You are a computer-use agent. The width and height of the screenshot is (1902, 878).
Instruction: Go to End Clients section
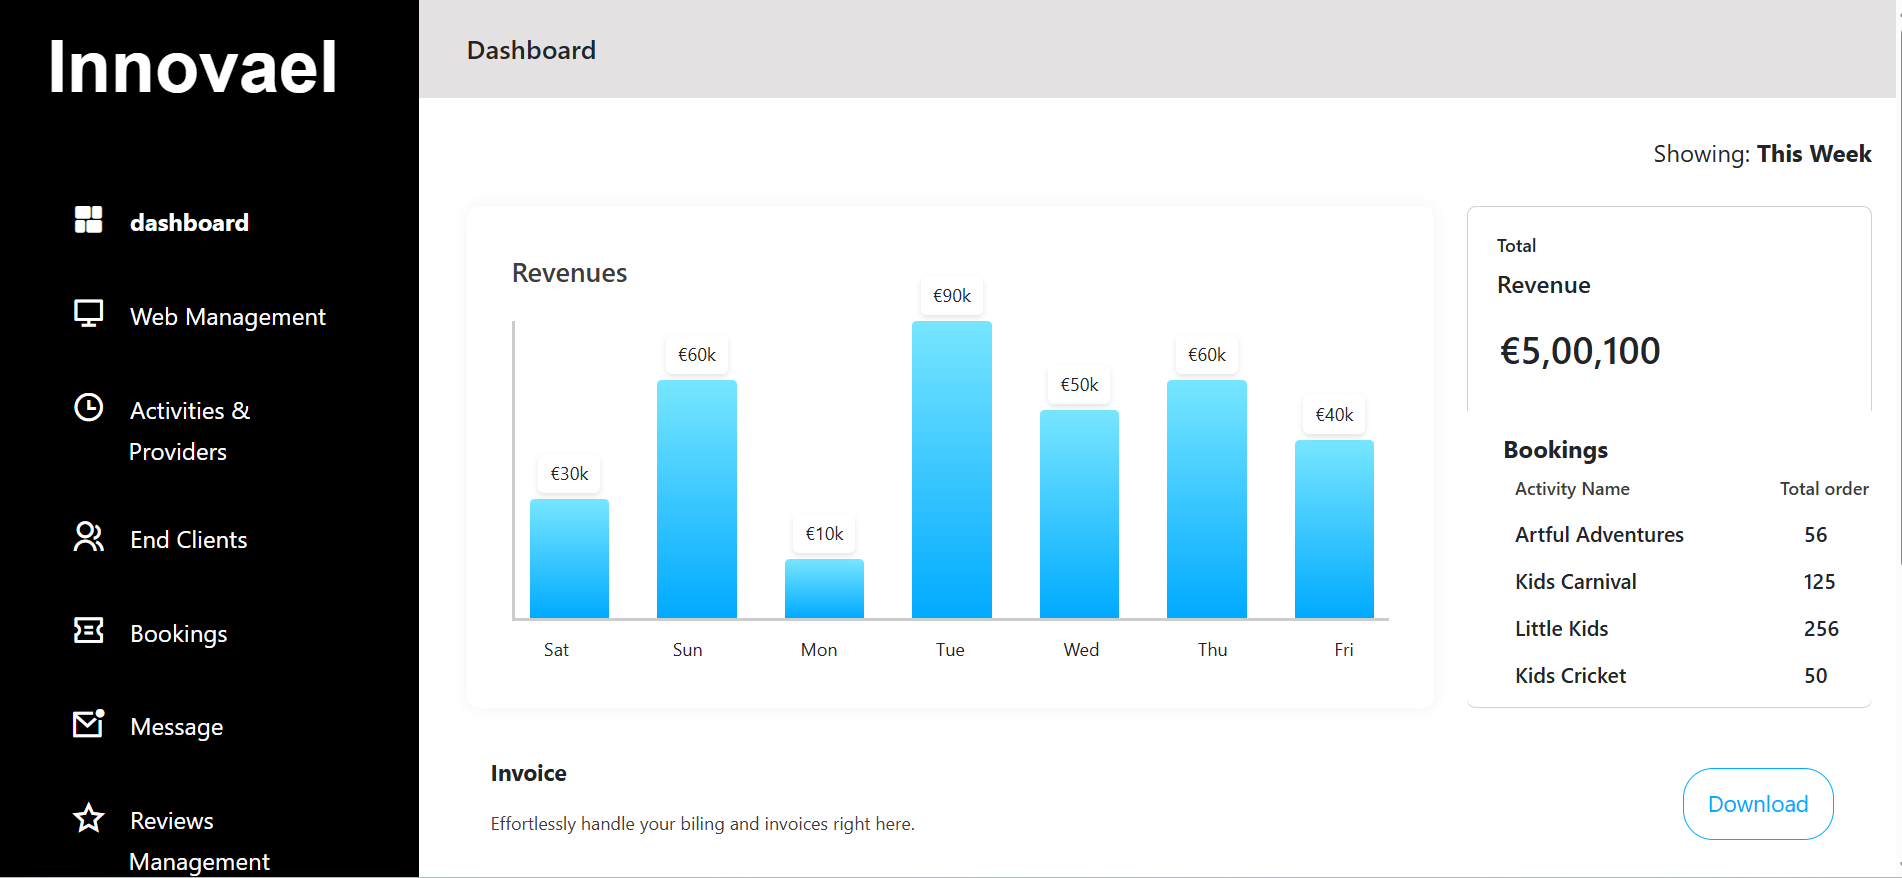click(188, 540)
